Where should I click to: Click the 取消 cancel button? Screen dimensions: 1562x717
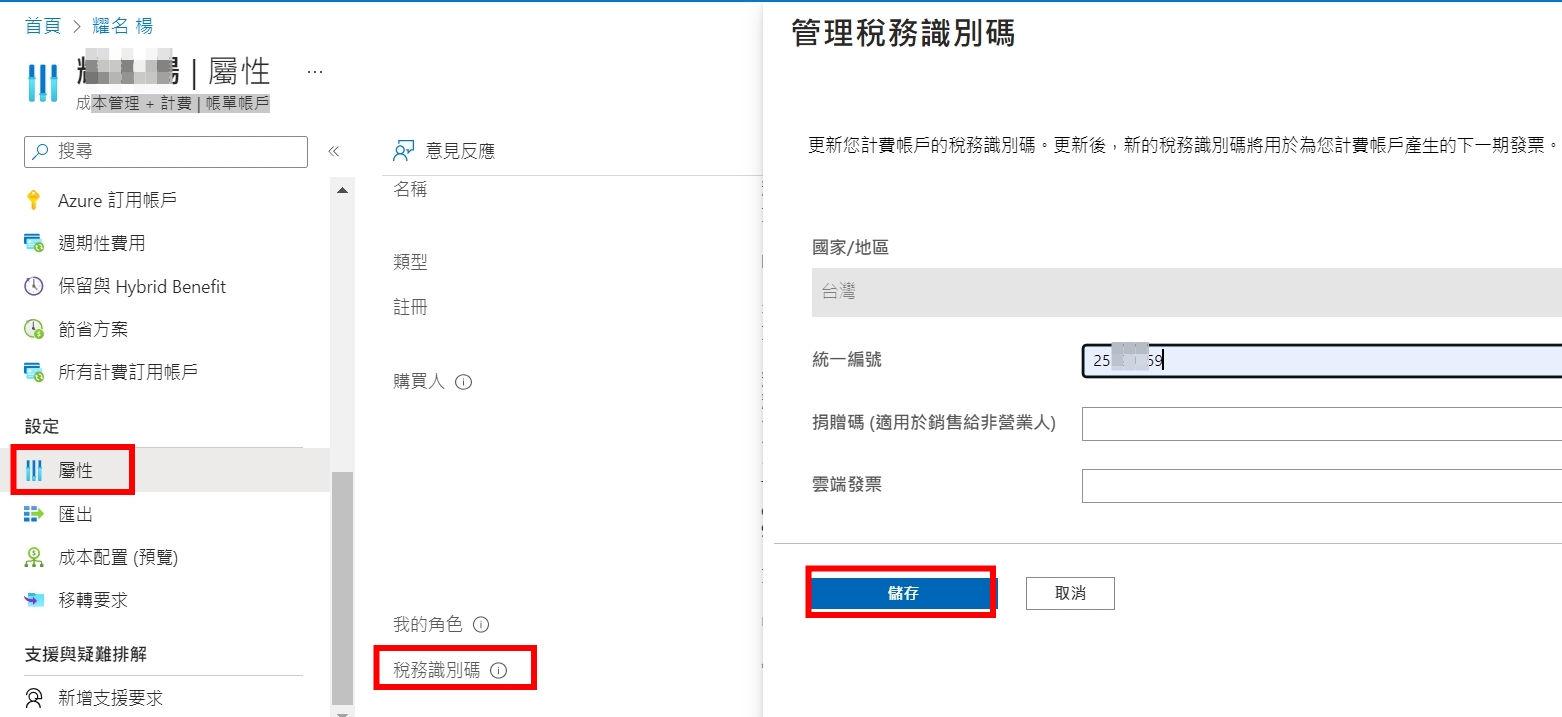pyautogui.click(x=1070, y=593)
